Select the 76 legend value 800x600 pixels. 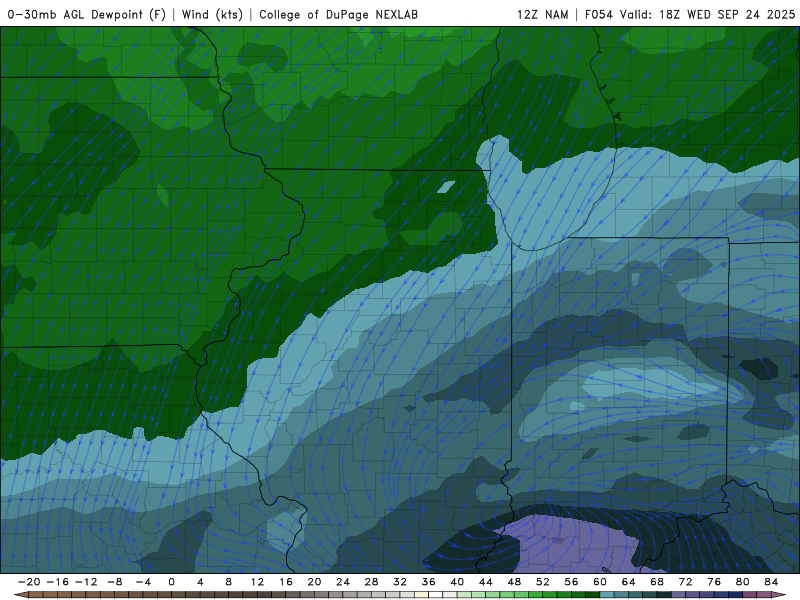(x=714, y=582)
